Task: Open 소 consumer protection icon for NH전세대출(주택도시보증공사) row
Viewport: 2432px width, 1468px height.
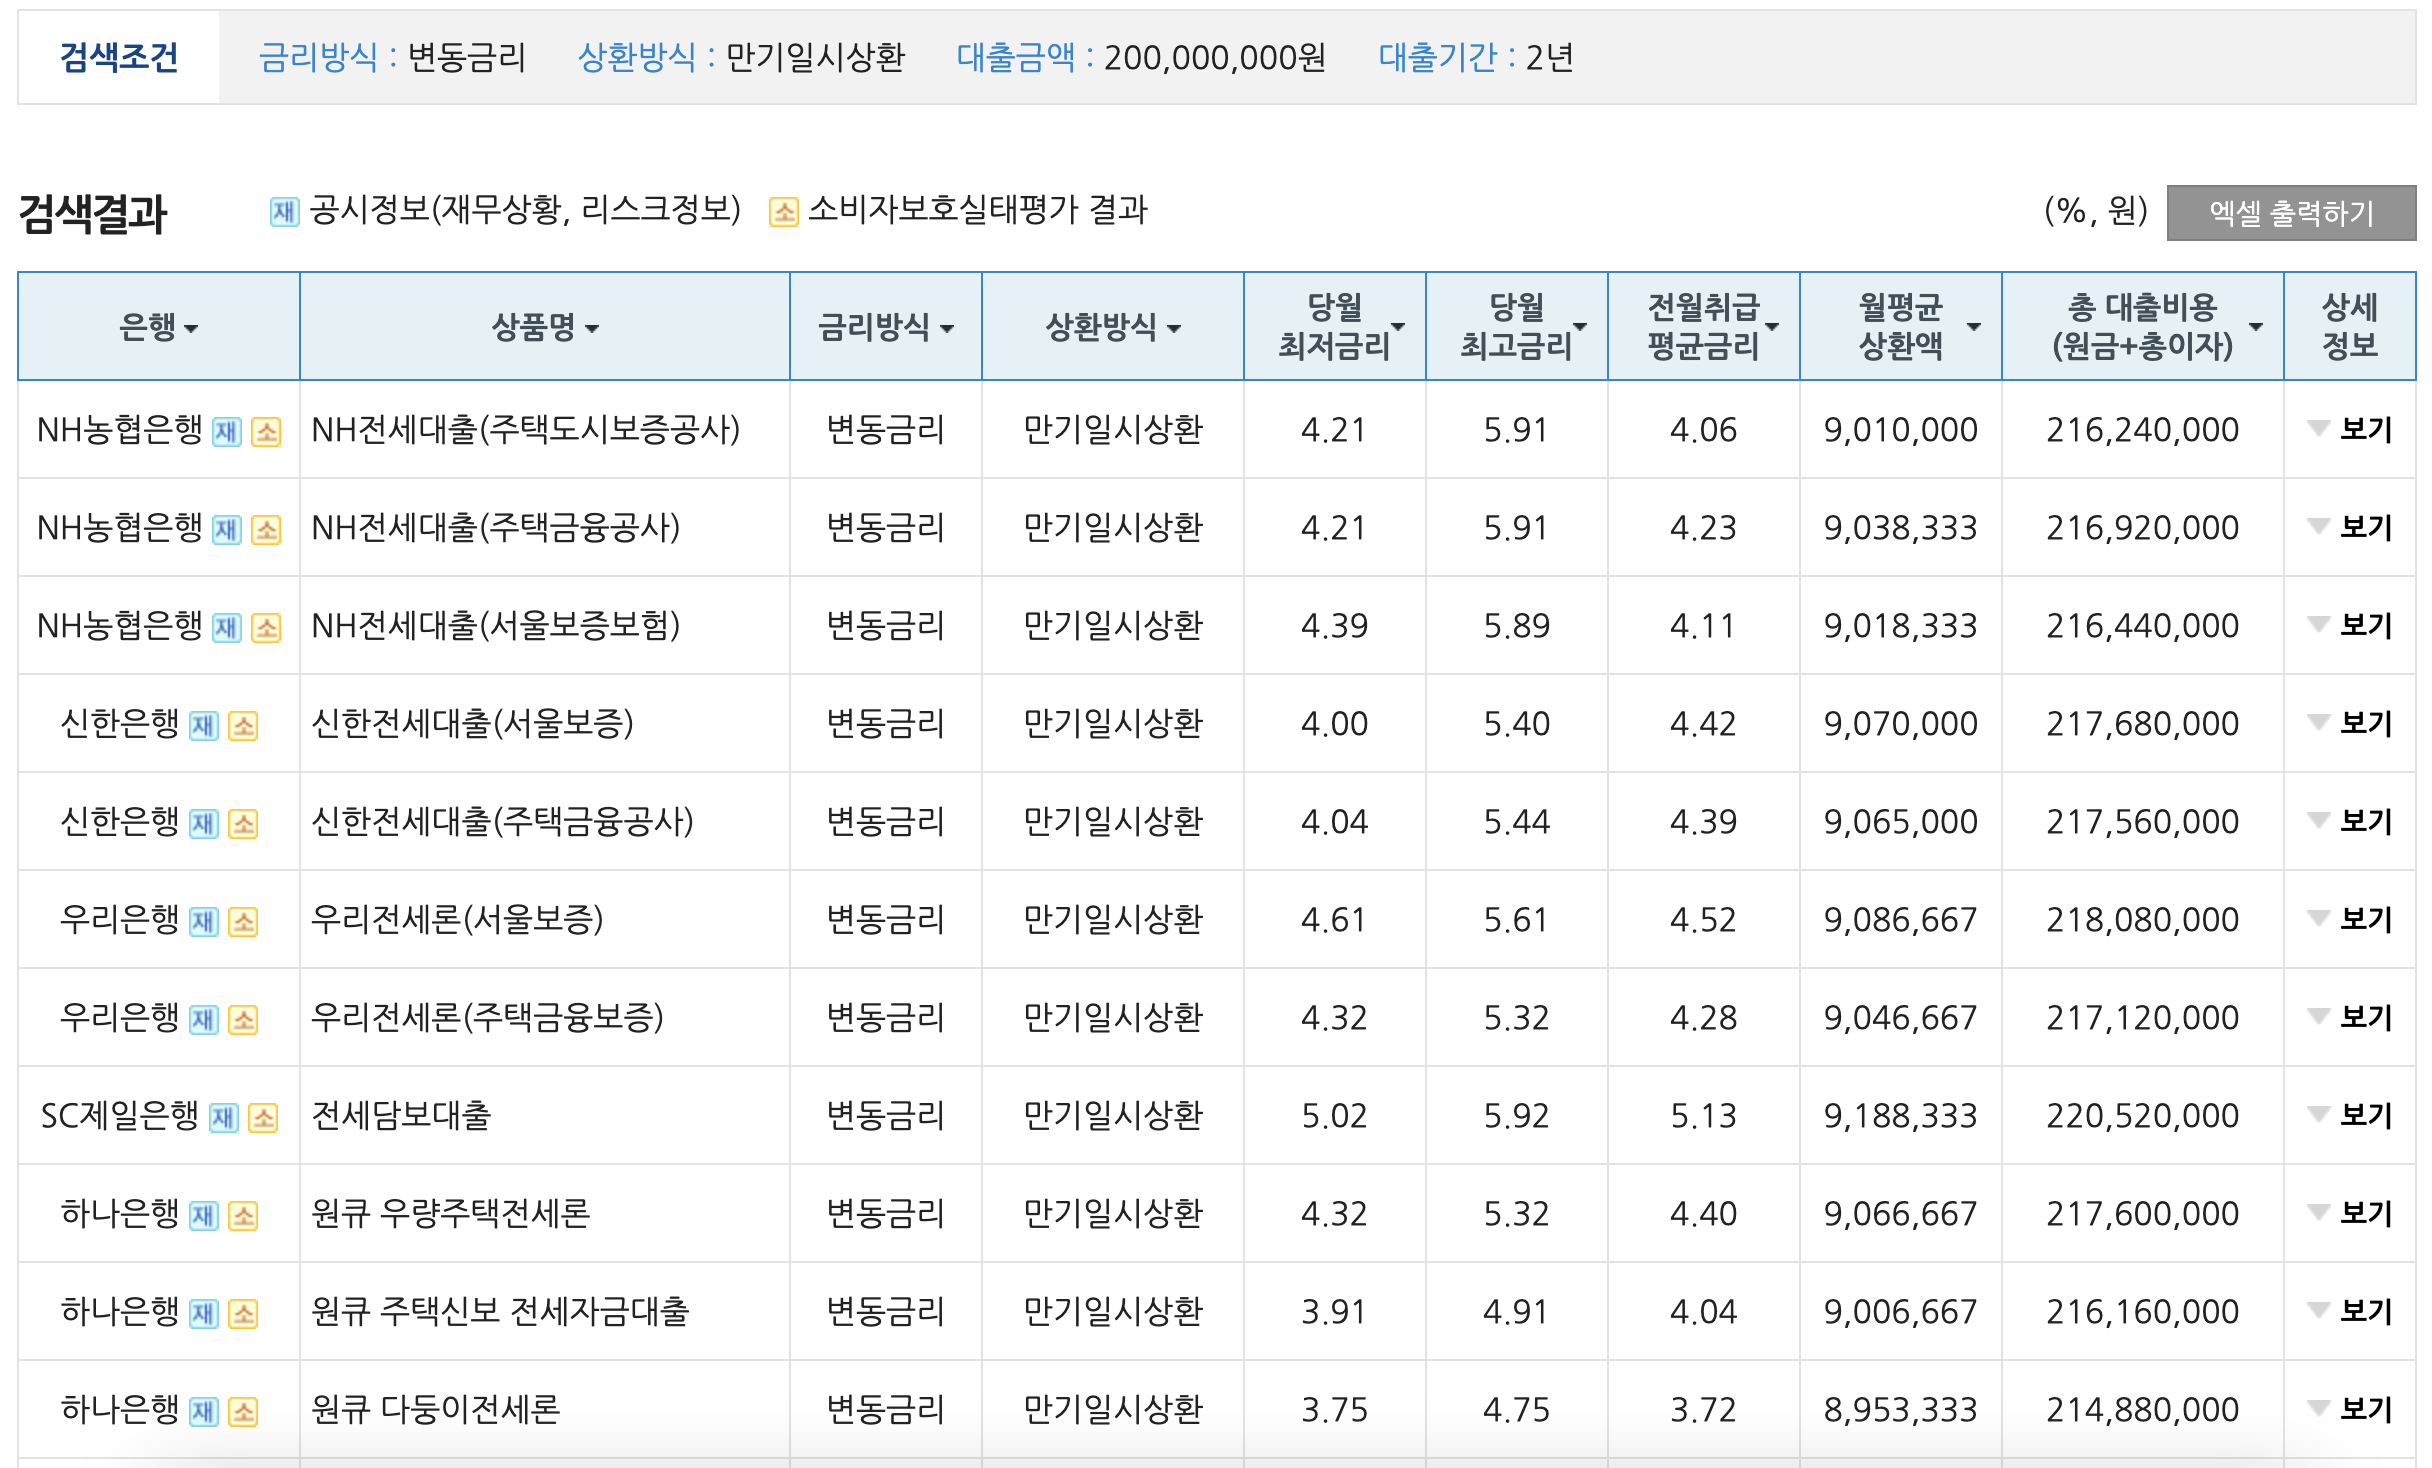Action: point(266,432)
